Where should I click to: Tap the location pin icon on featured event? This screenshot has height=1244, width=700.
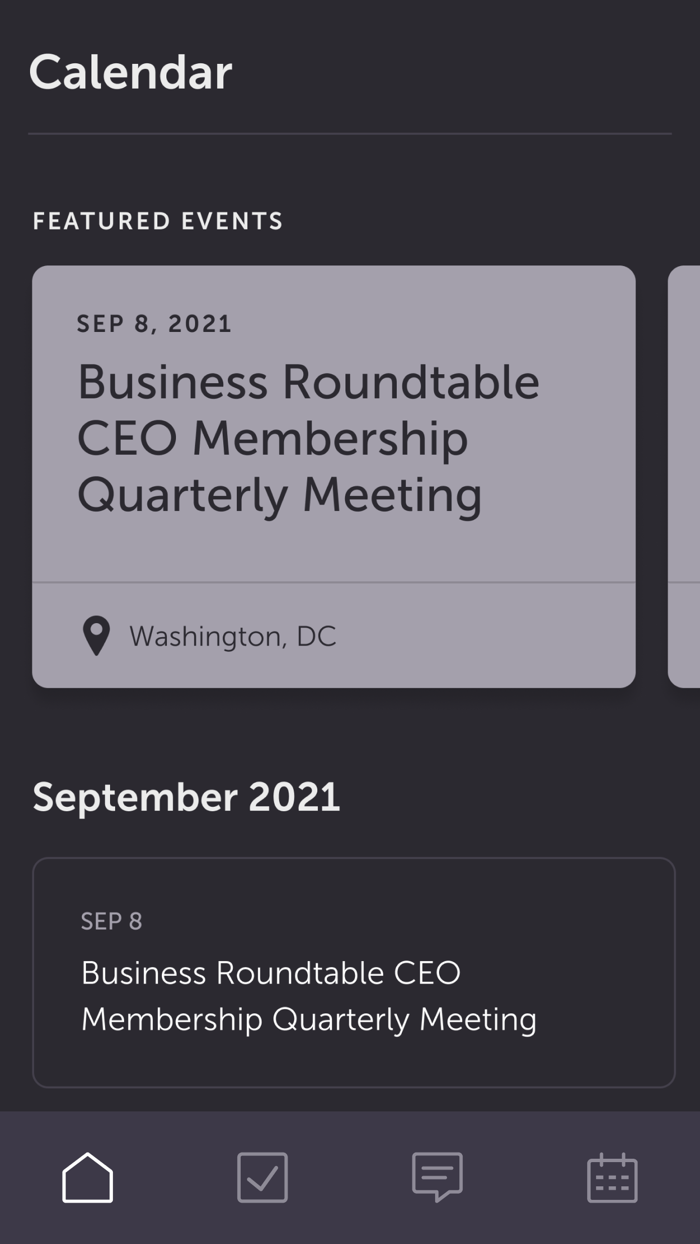[x=95, y=634]
